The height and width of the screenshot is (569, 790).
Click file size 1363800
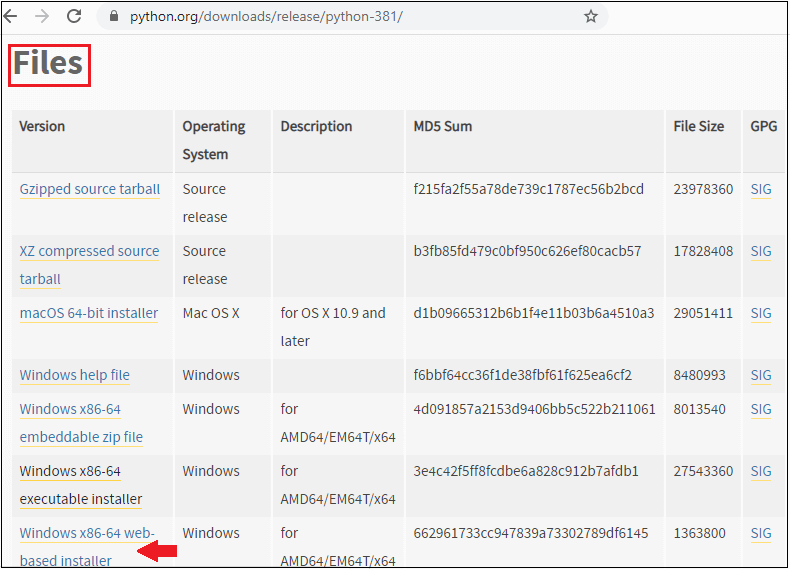pos(699,533)
